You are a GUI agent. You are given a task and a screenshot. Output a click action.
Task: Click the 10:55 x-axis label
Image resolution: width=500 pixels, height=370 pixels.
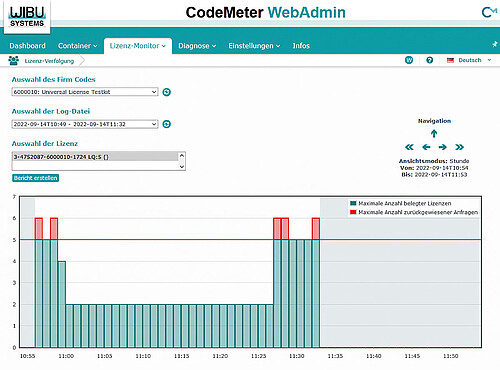(27, 356)
